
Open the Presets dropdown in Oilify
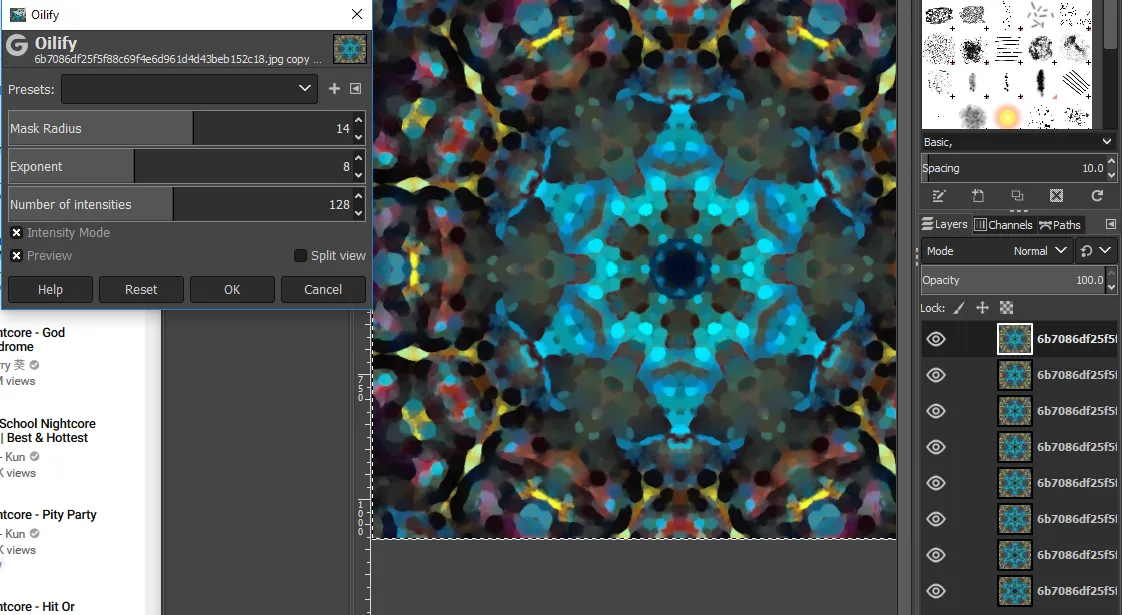coord(190,89)
